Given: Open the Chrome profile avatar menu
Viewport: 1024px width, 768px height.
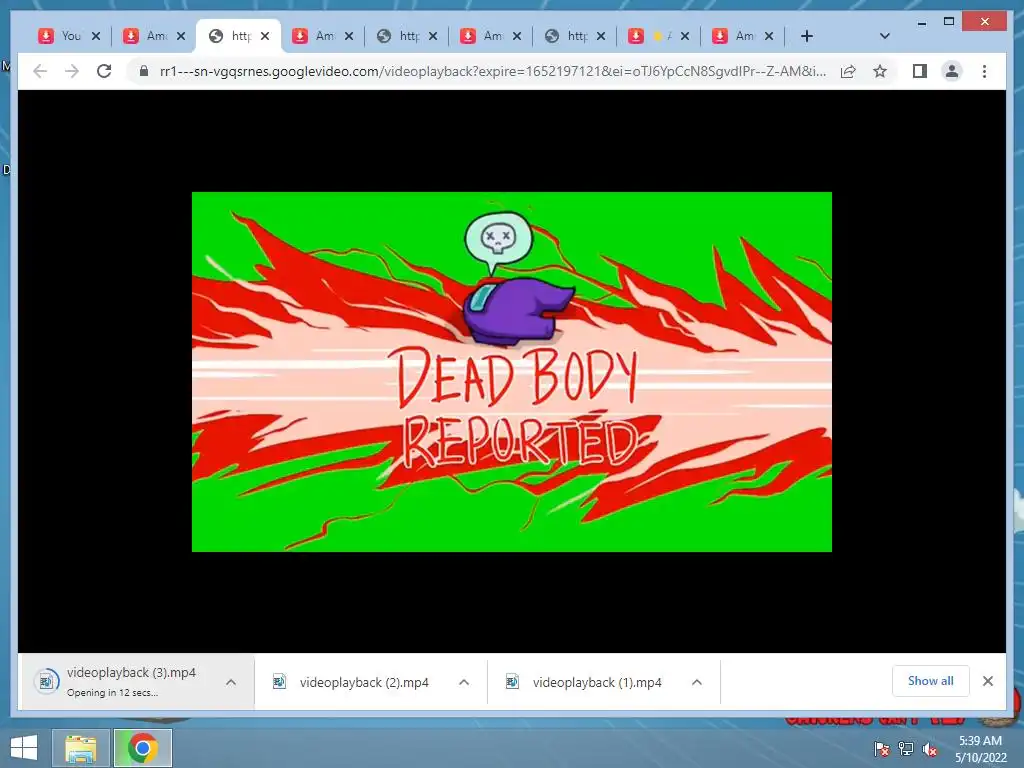Looking at the screenshot, I should pyautogui.click(x=952, y=71).
